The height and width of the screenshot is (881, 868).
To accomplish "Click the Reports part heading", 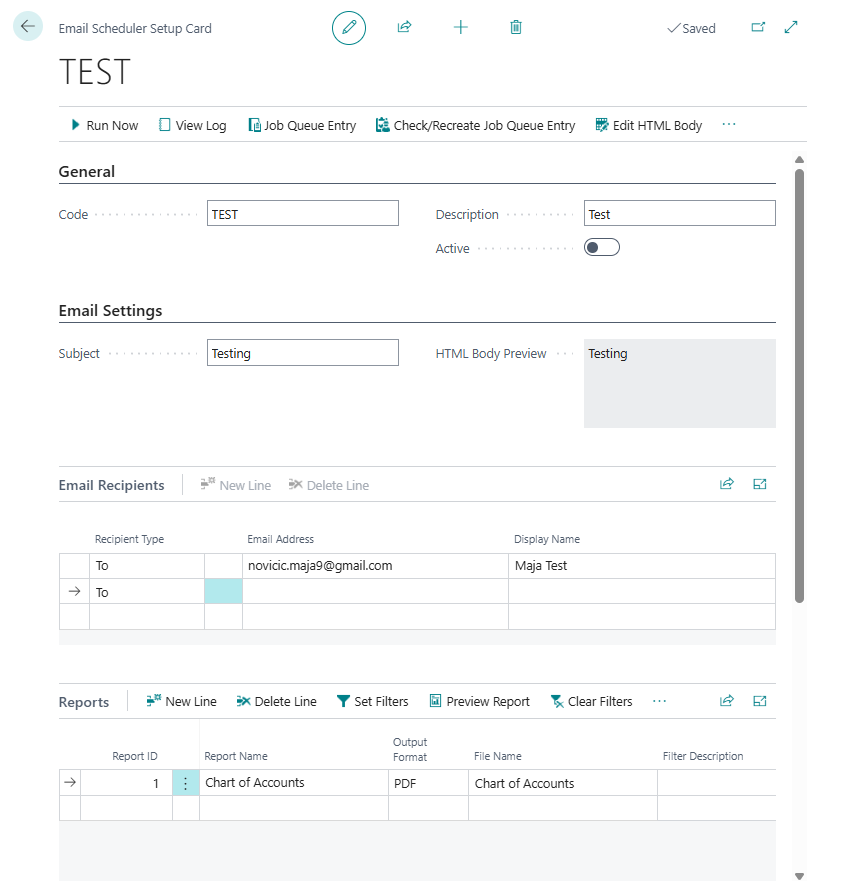I will tap(84, 702).
